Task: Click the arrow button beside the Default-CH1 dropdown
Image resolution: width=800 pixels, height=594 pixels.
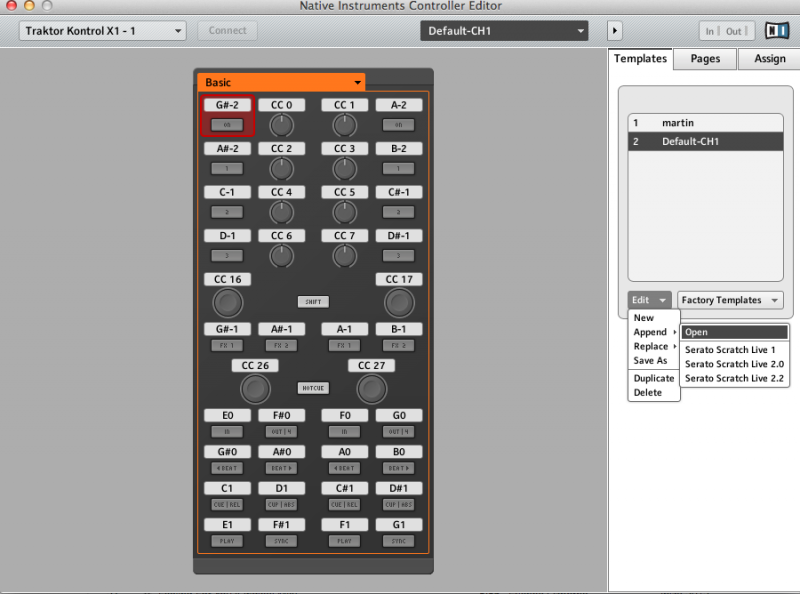Action: tap(615, 31)
